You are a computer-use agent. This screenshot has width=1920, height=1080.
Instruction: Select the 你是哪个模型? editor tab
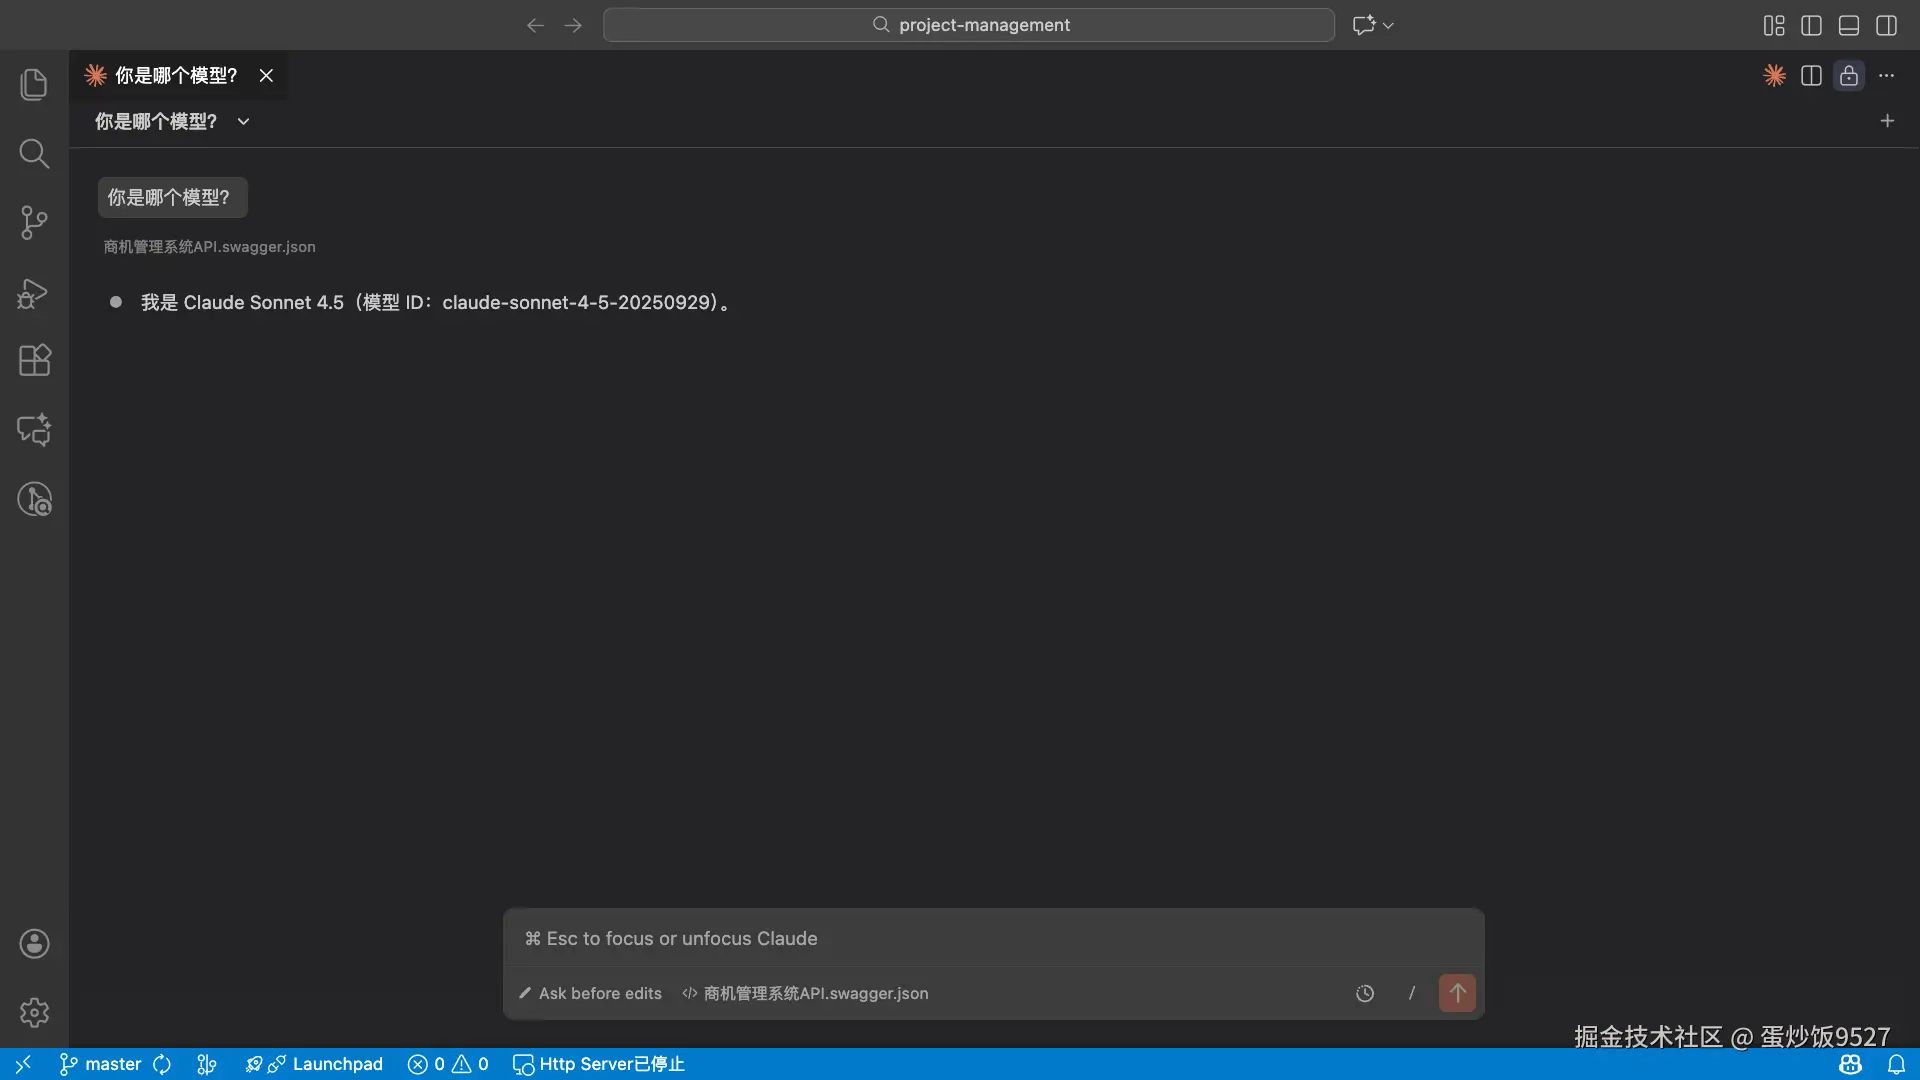tap(175, 76)
